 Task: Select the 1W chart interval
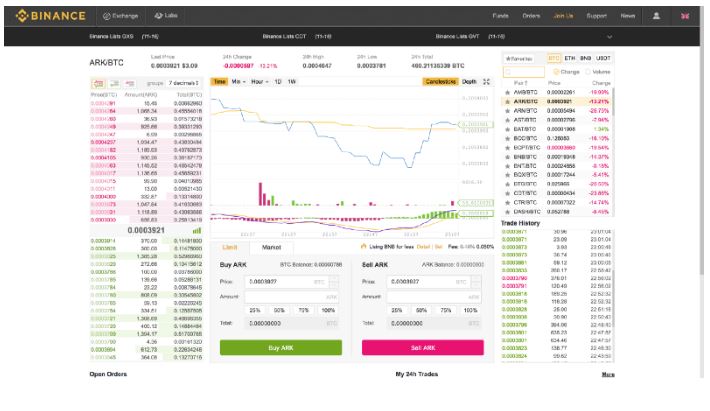tap(292, 81)
